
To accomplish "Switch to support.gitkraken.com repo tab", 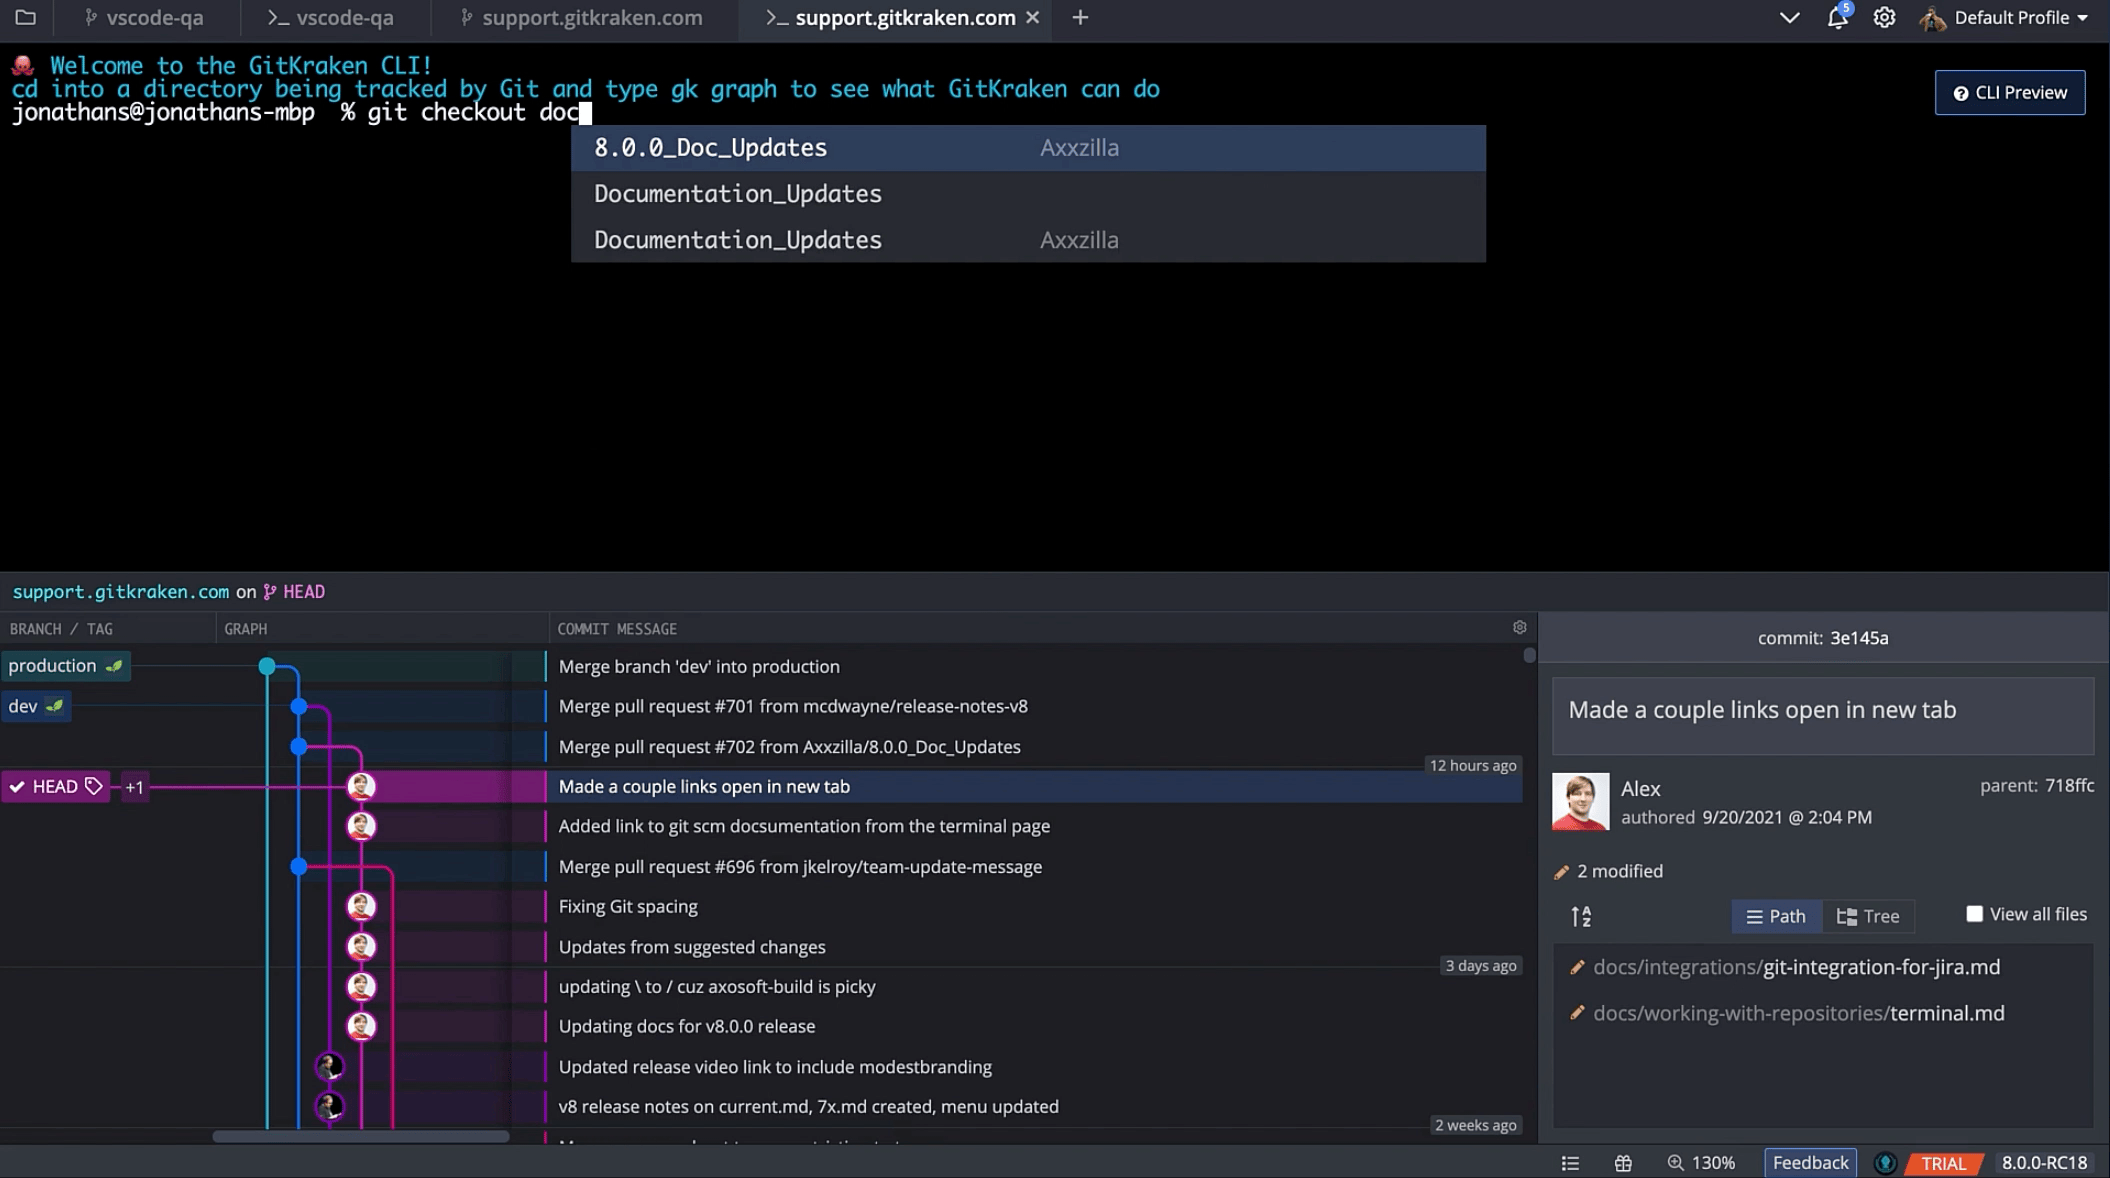I will tap(582, 17).
